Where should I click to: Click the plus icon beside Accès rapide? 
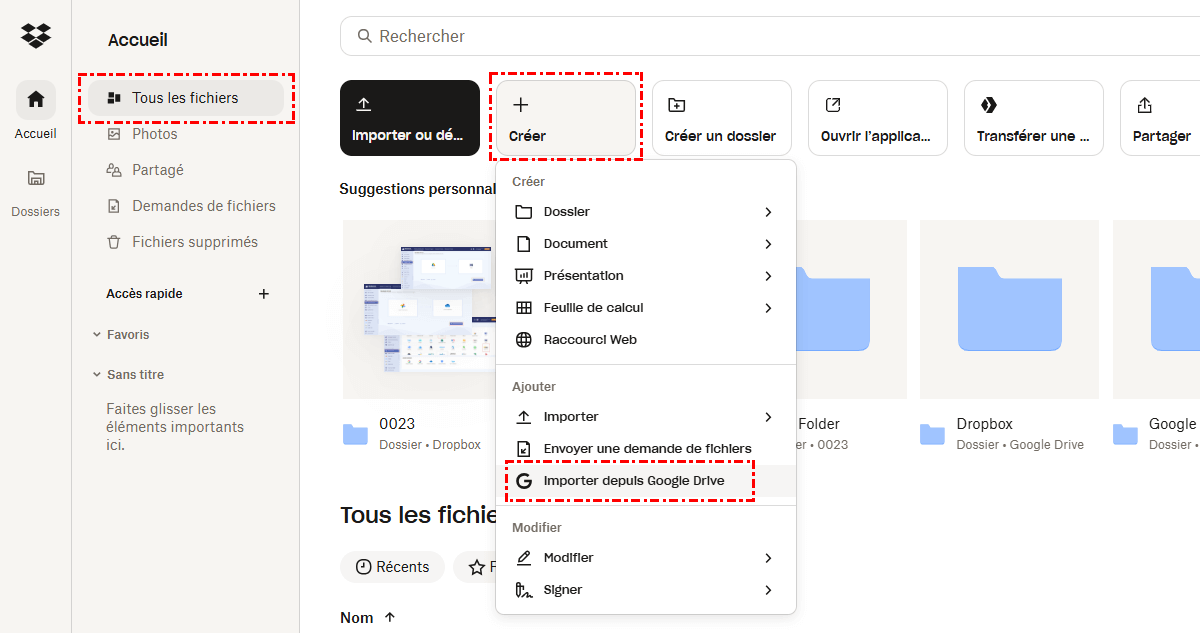(x=264, y=294)
